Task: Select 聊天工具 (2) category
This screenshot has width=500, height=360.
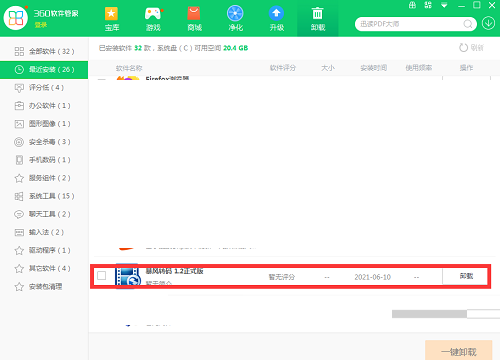Action: tap(44, 214)
